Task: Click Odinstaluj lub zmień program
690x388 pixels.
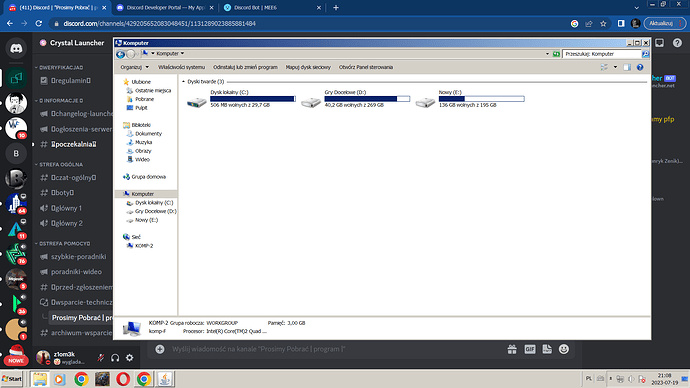Action: point(245,67)
